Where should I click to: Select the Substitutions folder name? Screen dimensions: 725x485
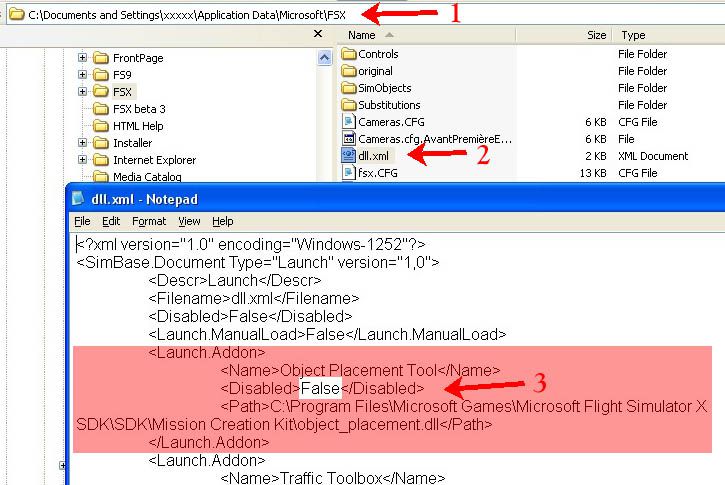pyautogui.click(x=389, y=105)
